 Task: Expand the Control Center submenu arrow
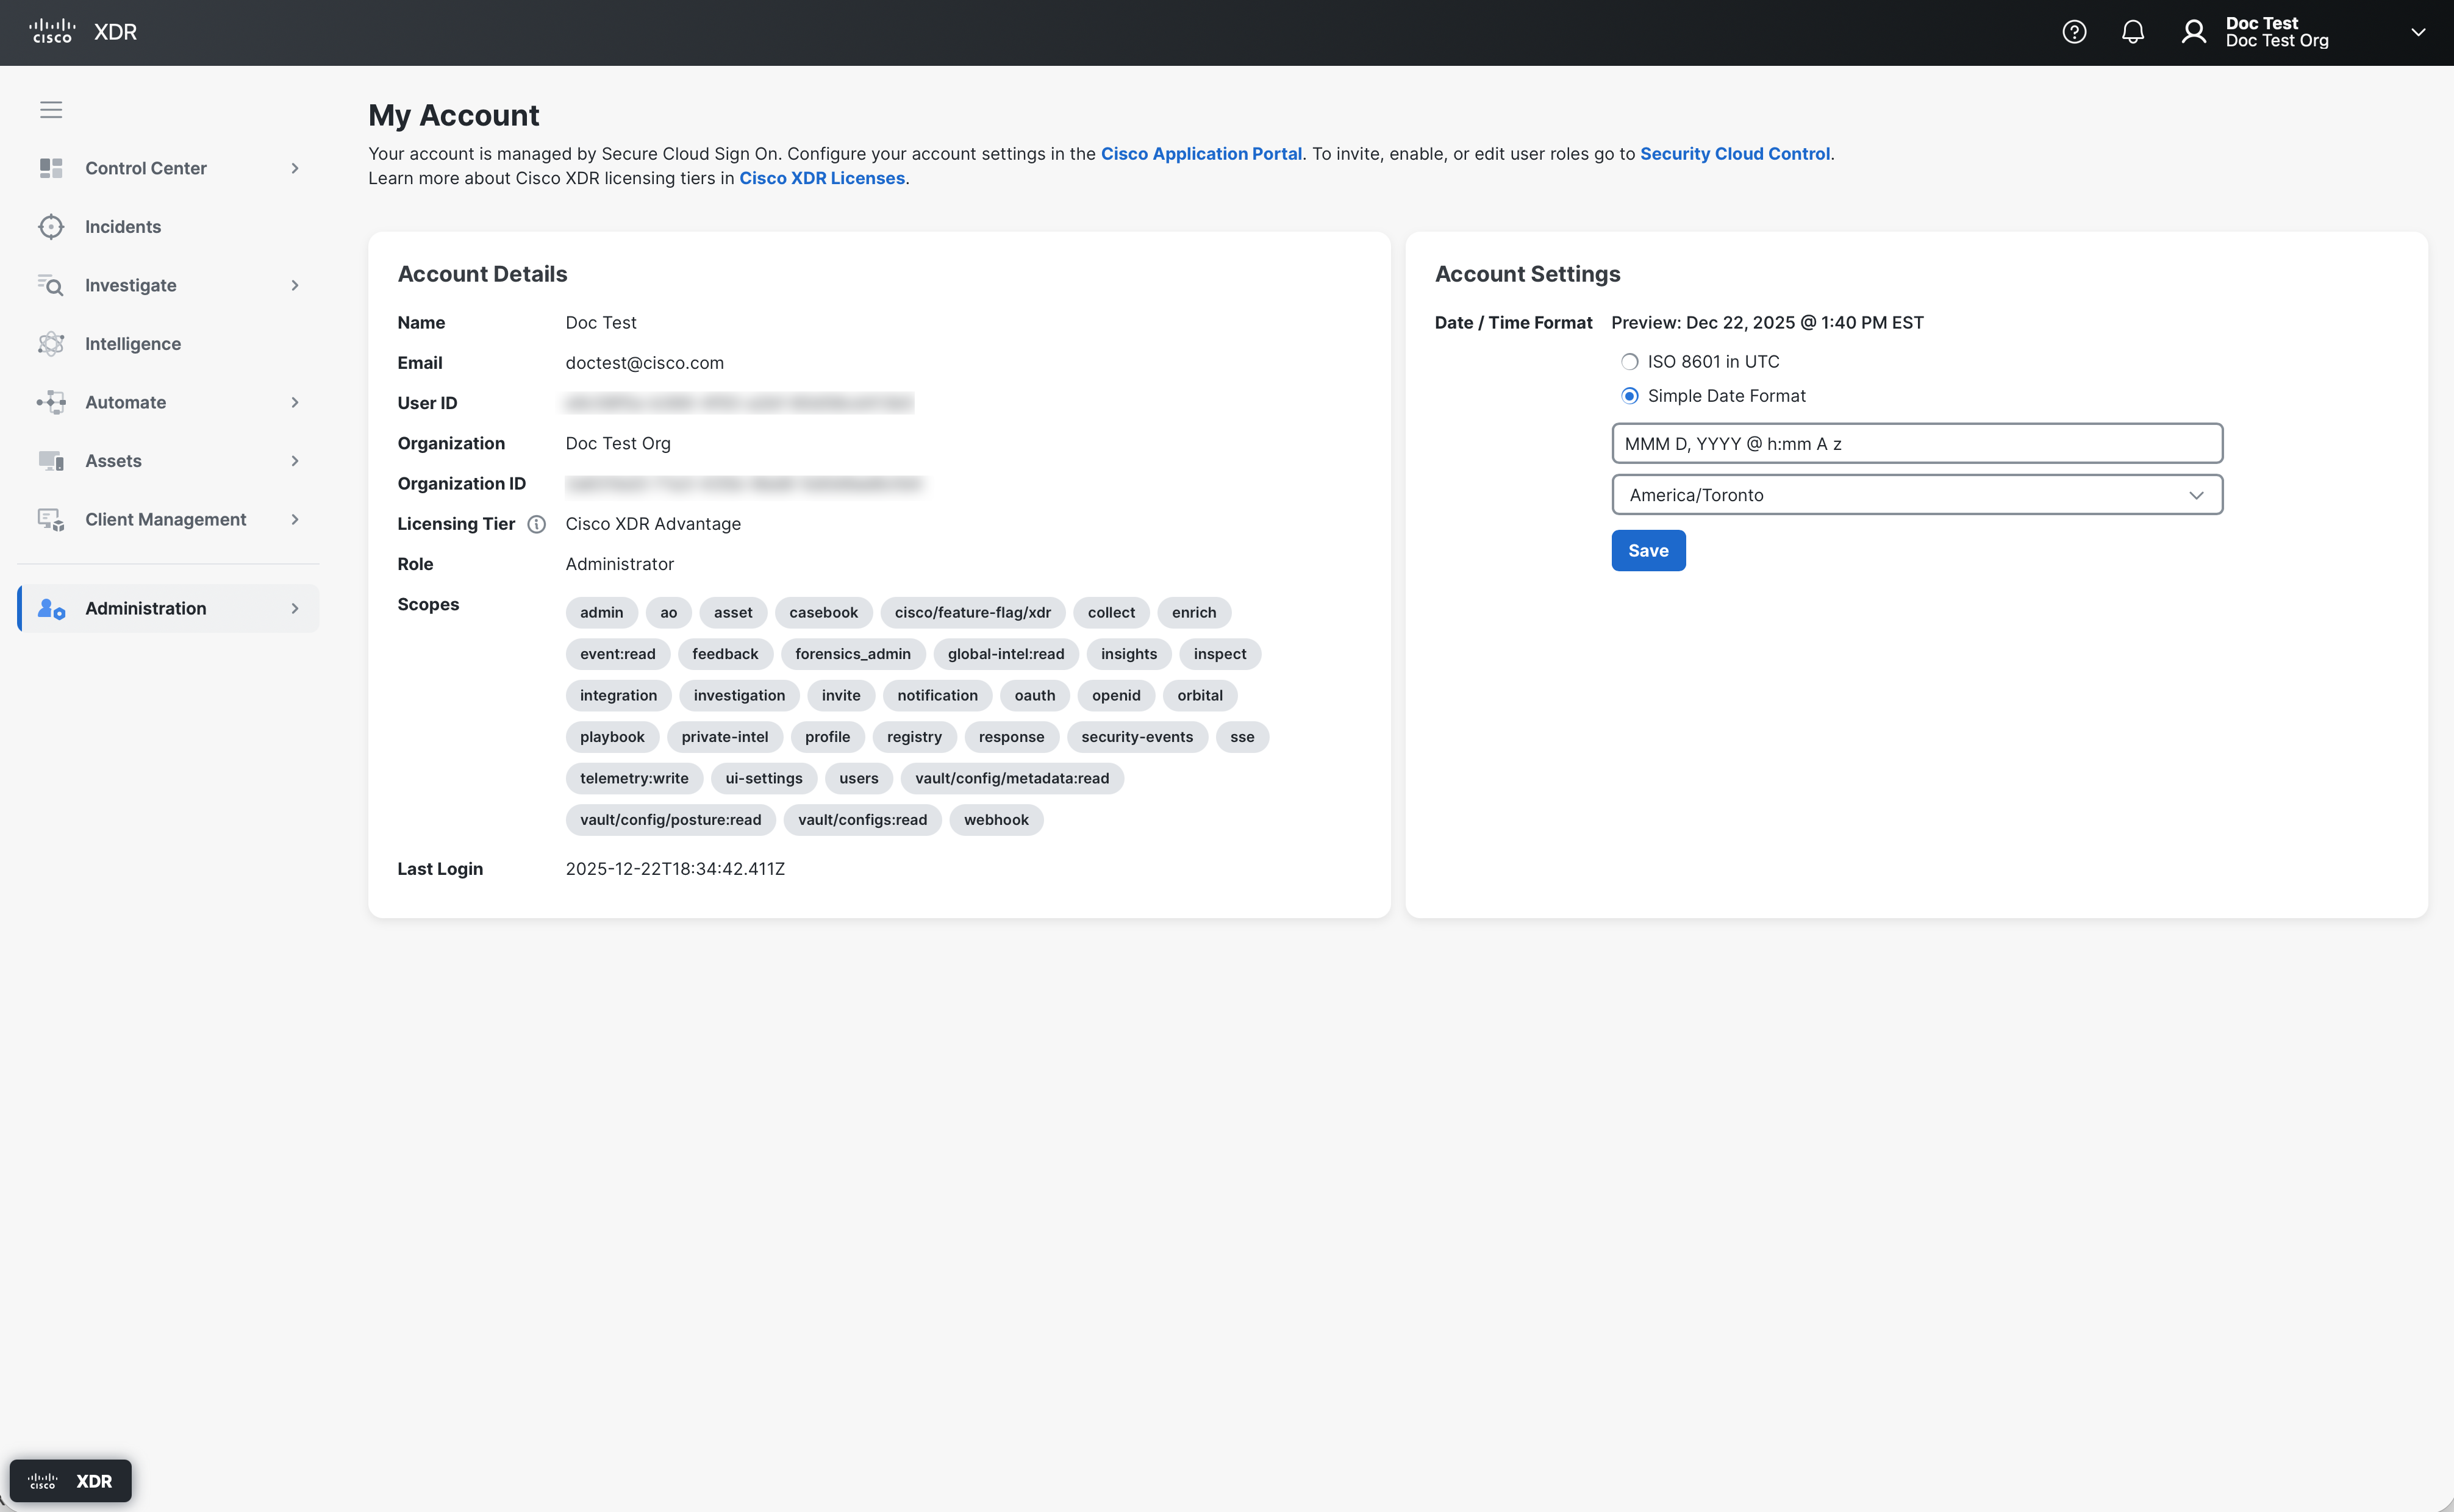tap(295, 168)
